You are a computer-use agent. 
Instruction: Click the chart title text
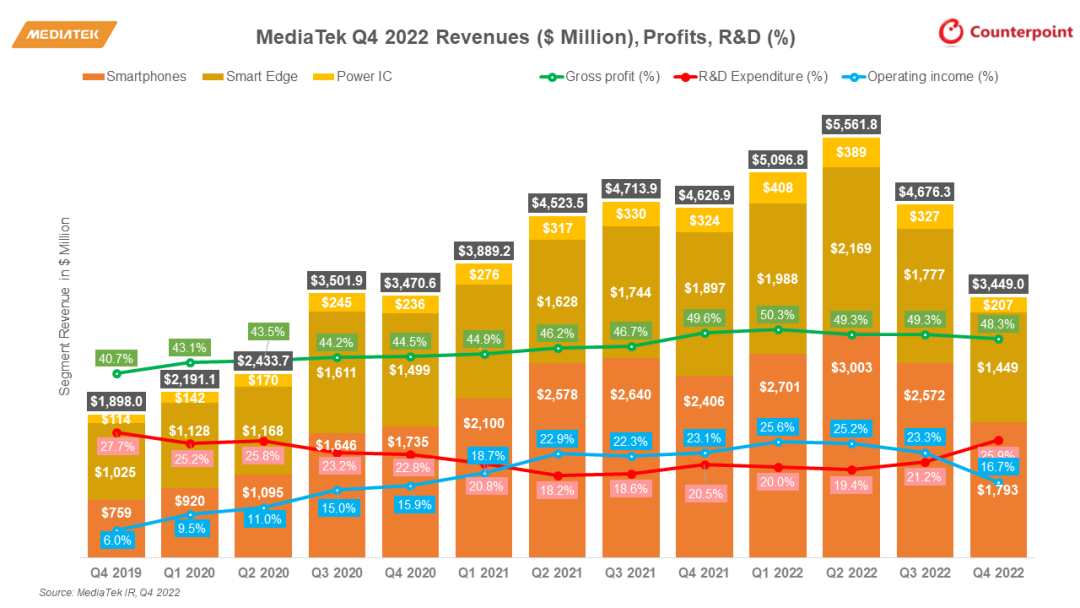pyautogui.click(x=526, y=36)
